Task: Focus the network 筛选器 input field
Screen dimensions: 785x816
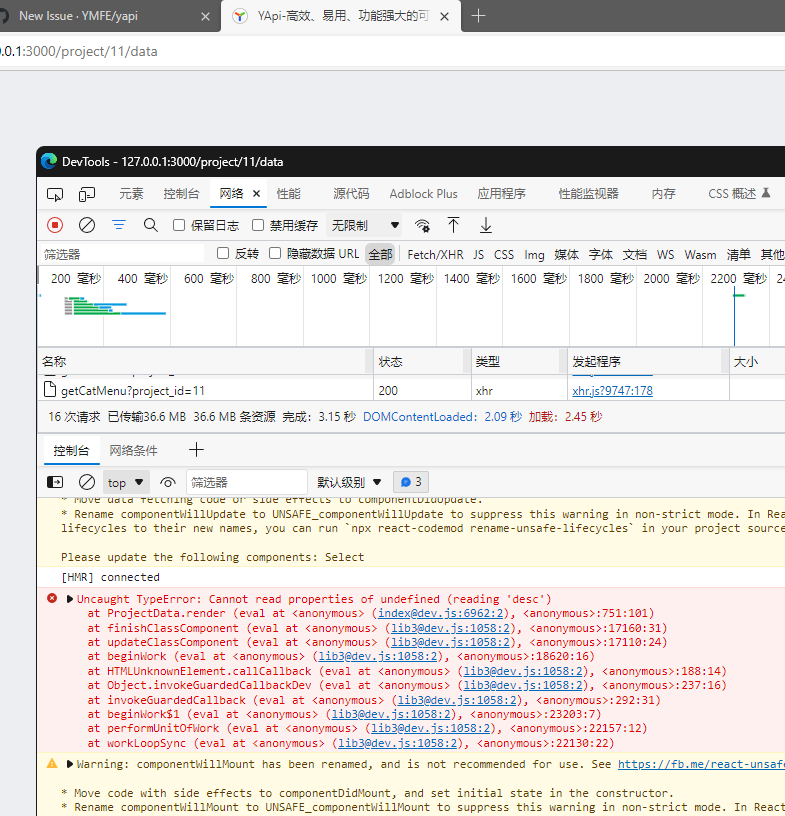Action: click(123, 254)
